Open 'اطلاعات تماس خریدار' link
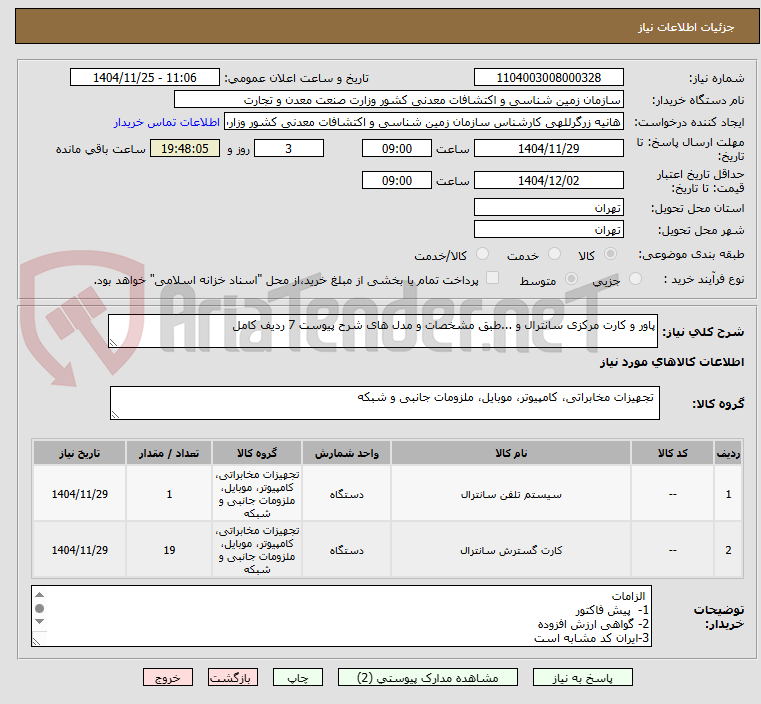This screenshot has width=761, height=704. 167,122
